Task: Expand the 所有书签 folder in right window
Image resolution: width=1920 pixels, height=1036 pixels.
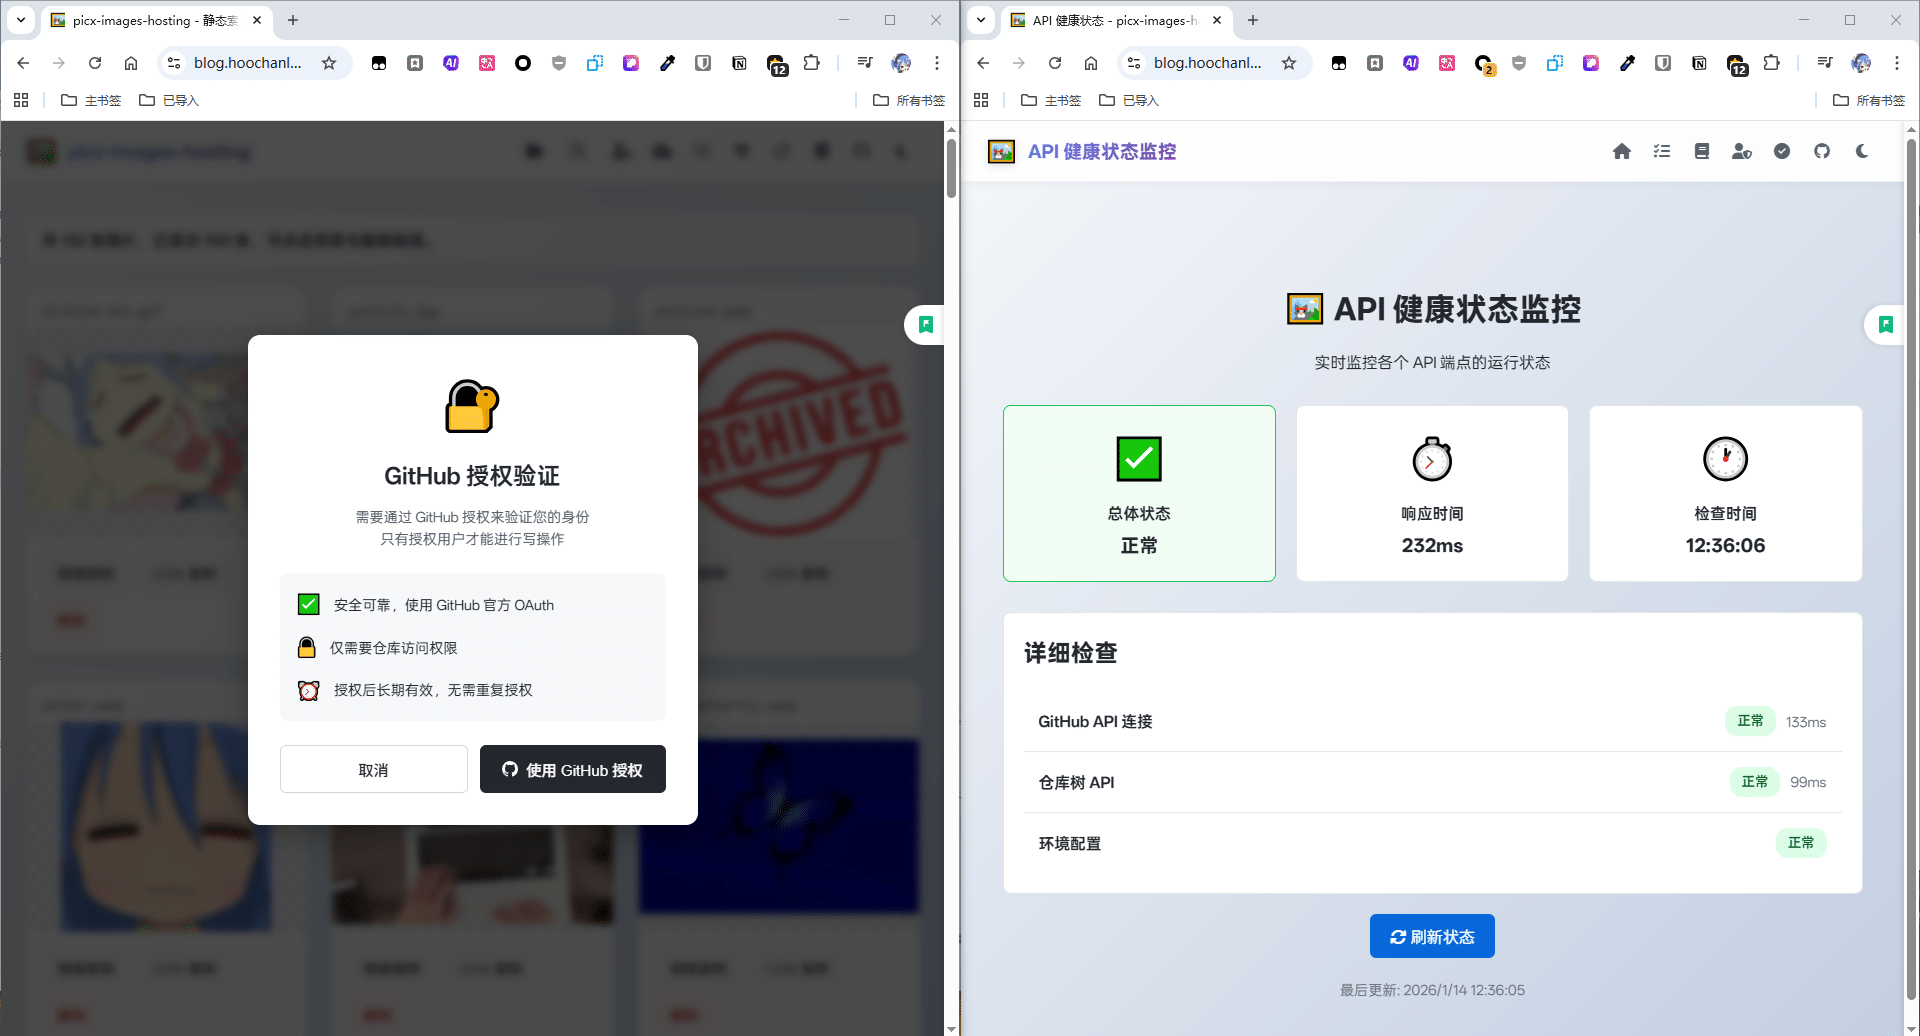Action: click(x=1869, y=100)
